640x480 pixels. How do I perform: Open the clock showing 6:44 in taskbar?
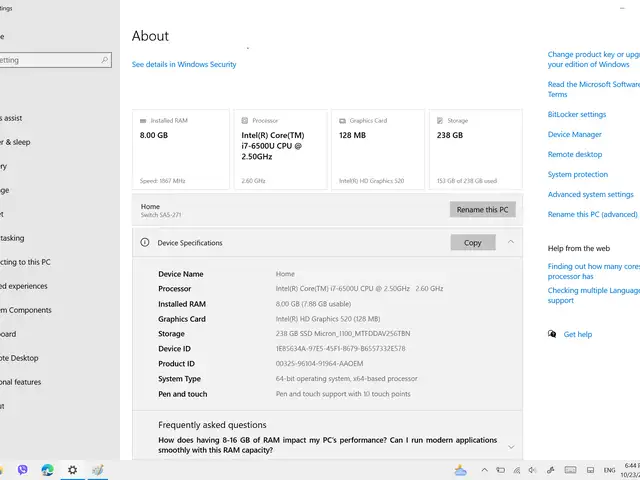632,470
